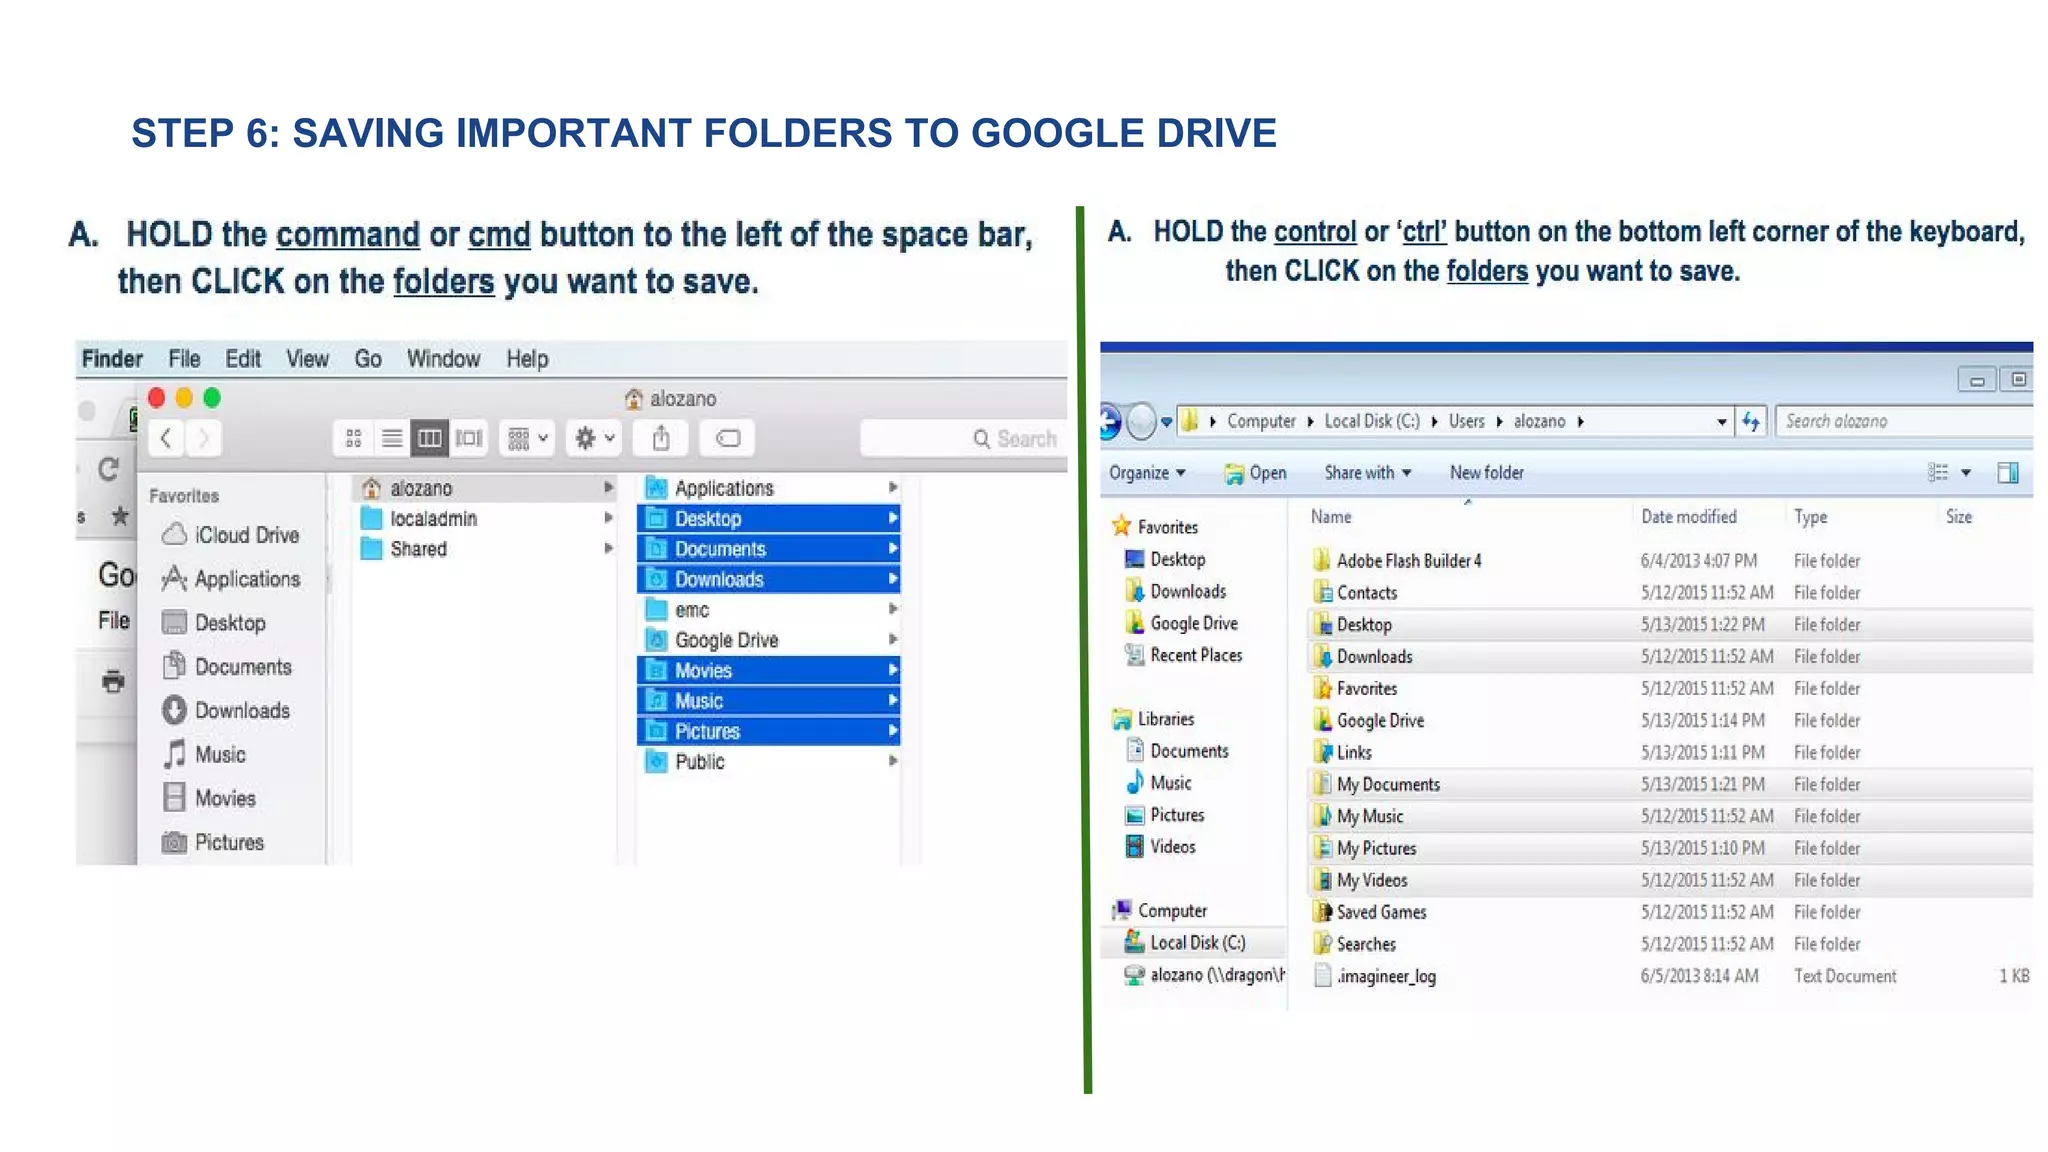Click the Finder Search field
This screenshot has width=2048, height=1152.
click(963, 439)
